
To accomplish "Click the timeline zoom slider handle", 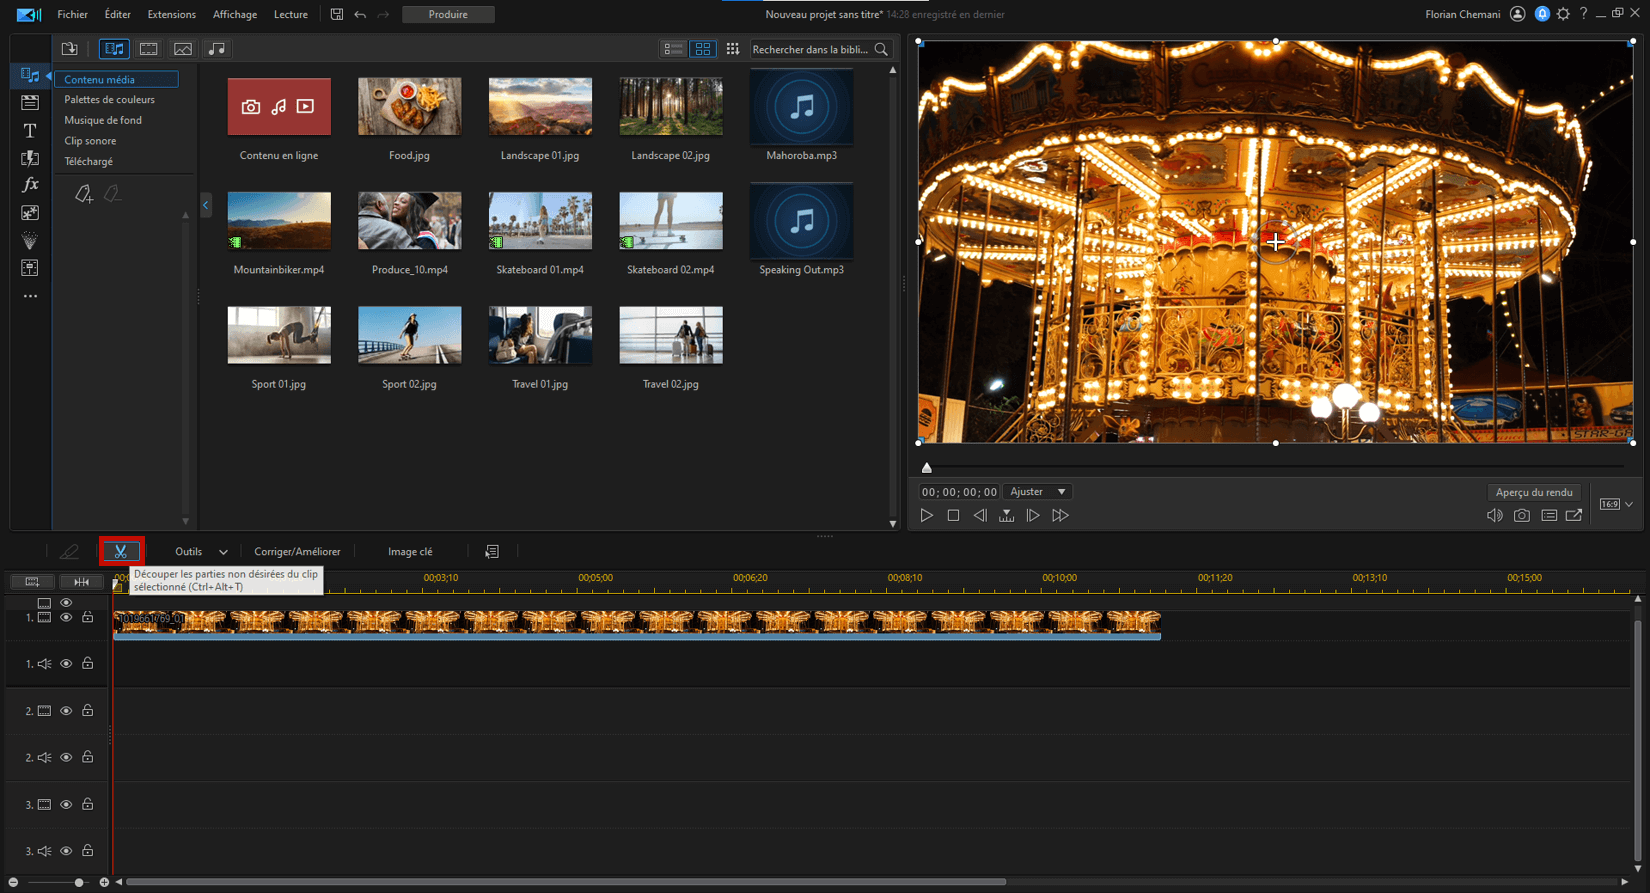I will pos(79,882).
